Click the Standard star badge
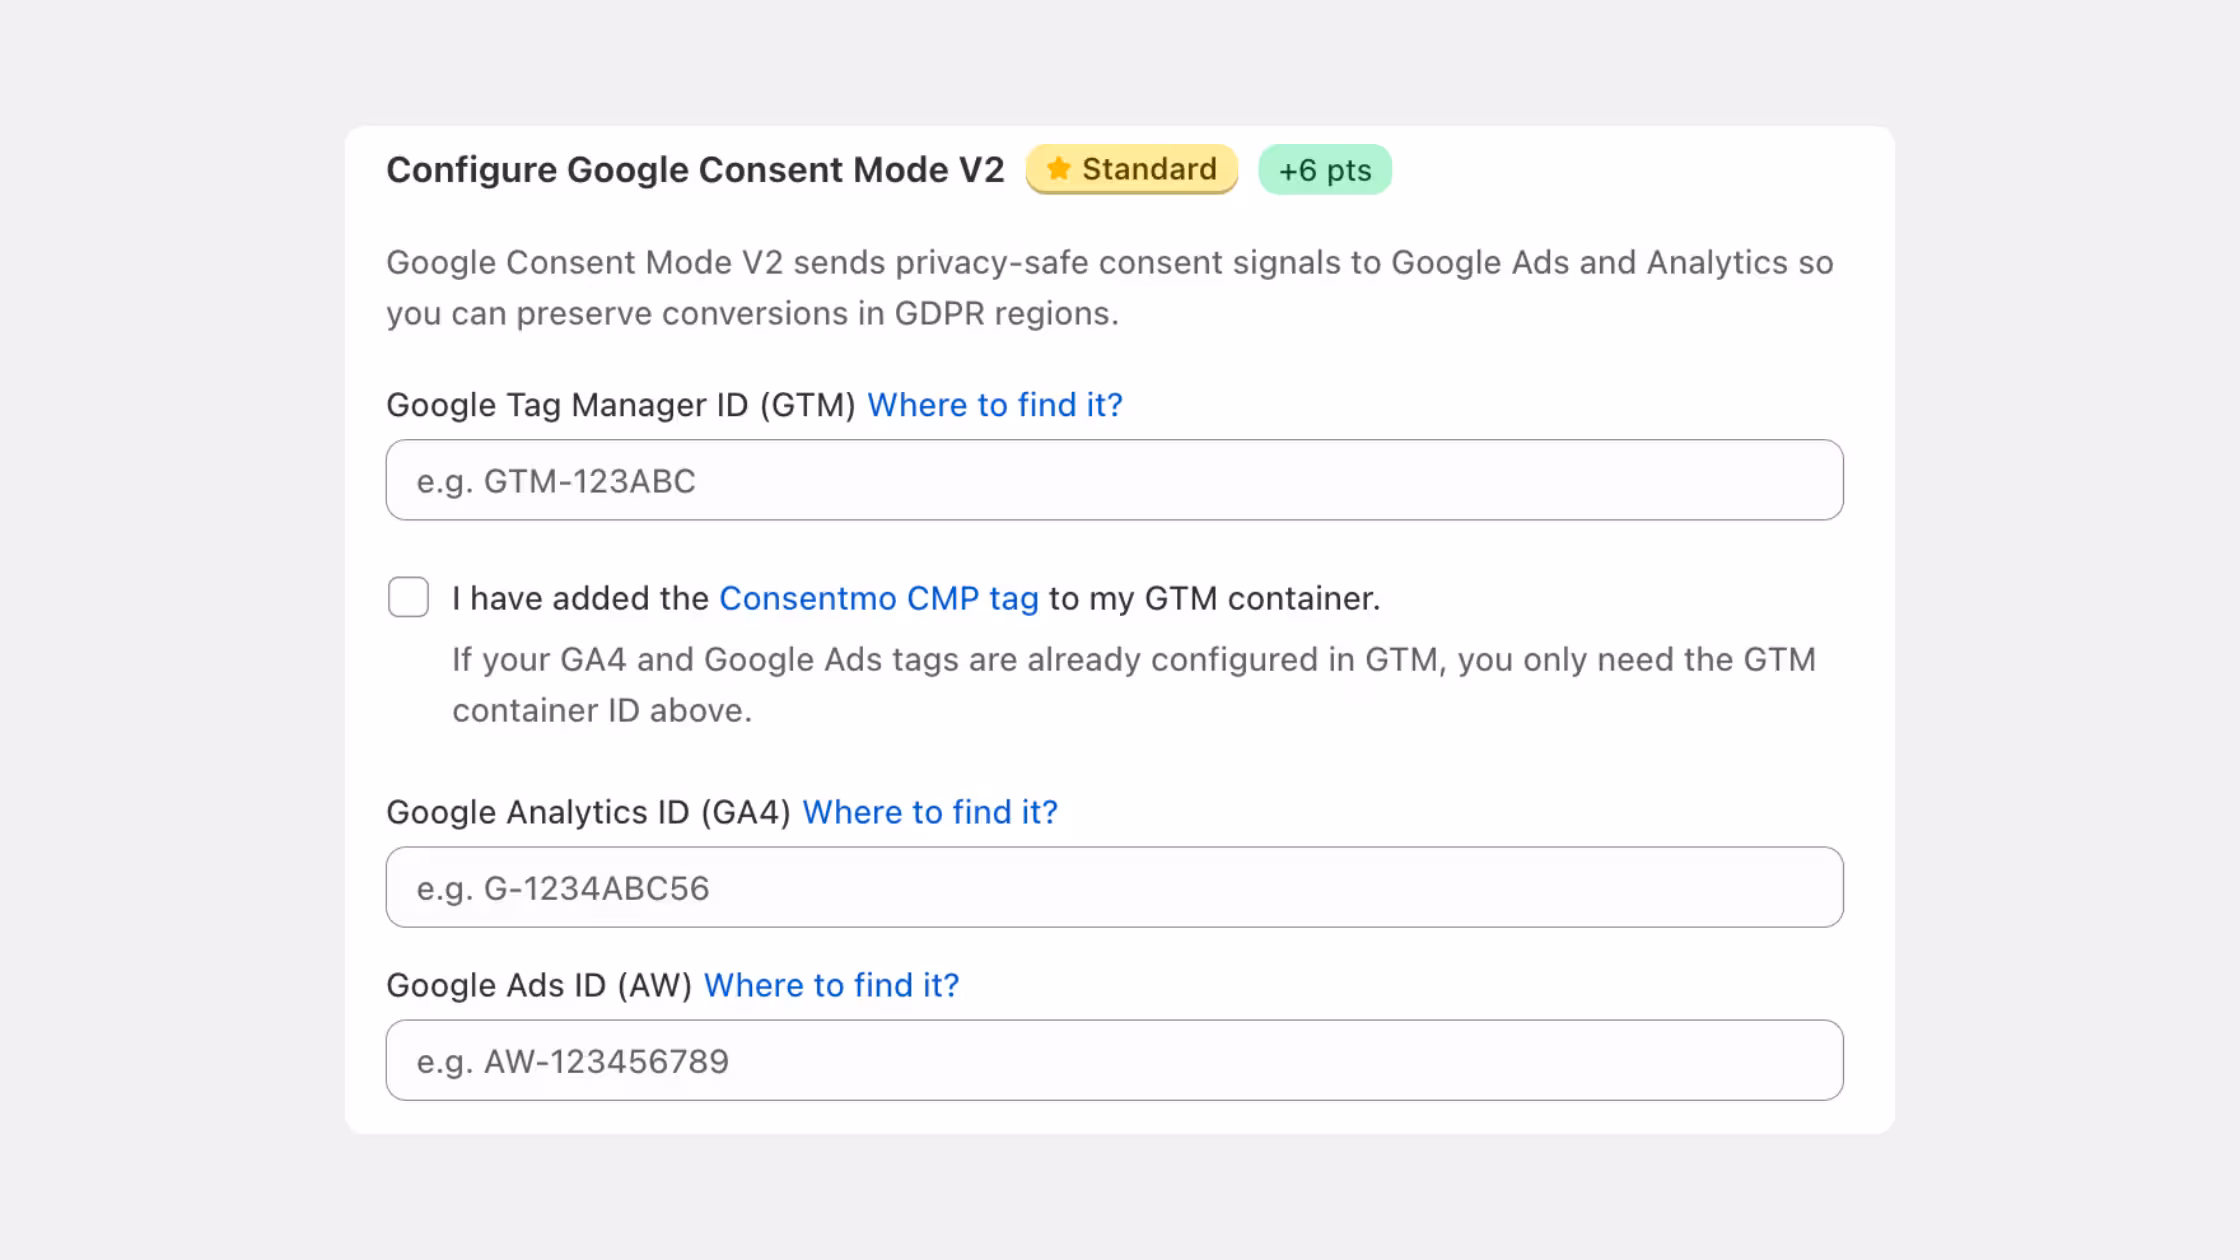2240x1260 pixels. (1132, 169)
